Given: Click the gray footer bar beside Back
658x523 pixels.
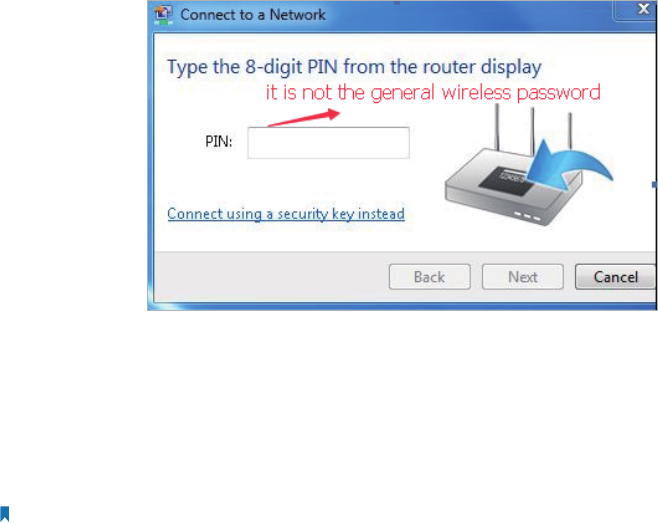Looking at the screenshot, I should pyautogui.click(x=271, y=276).
